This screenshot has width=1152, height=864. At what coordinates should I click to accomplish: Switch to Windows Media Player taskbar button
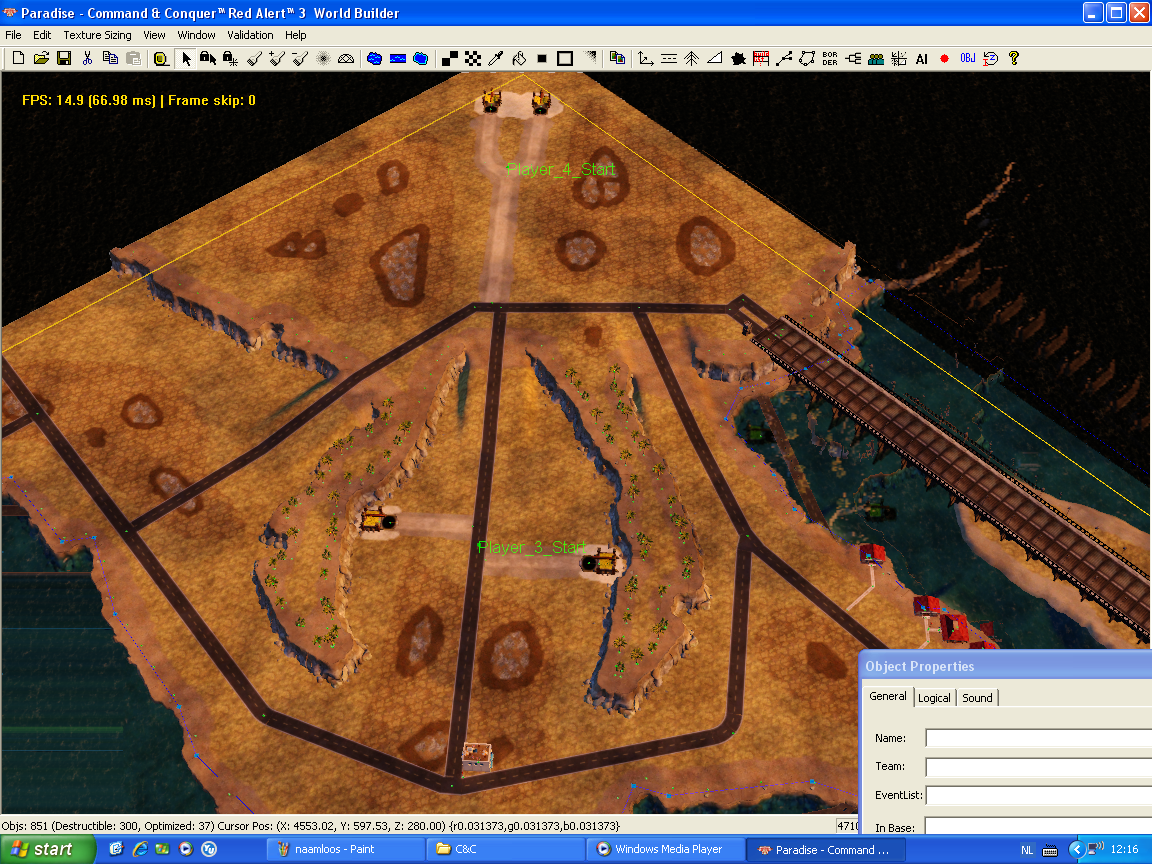click(666, 849)
